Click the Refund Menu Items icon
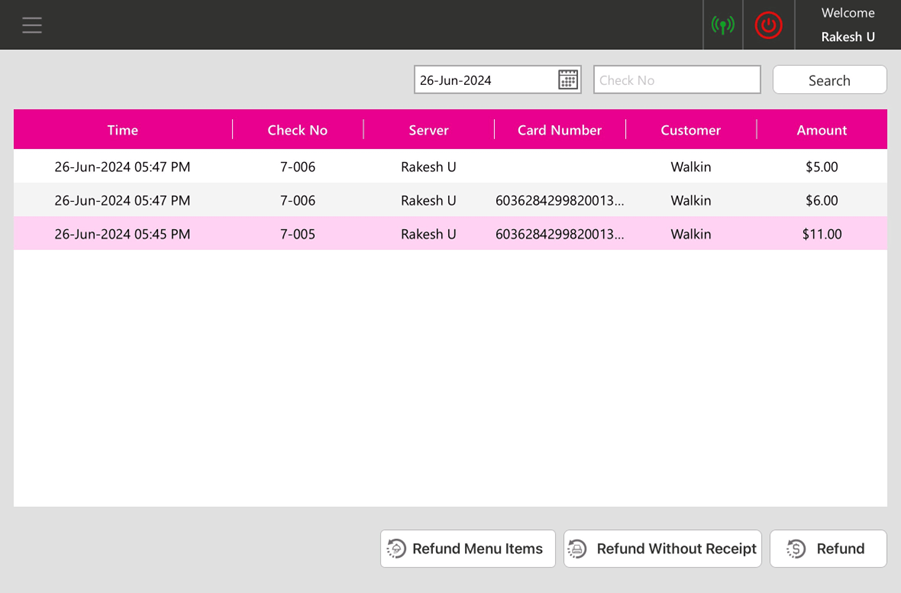Viewport: 901px width, 593px height. [397, 548]
